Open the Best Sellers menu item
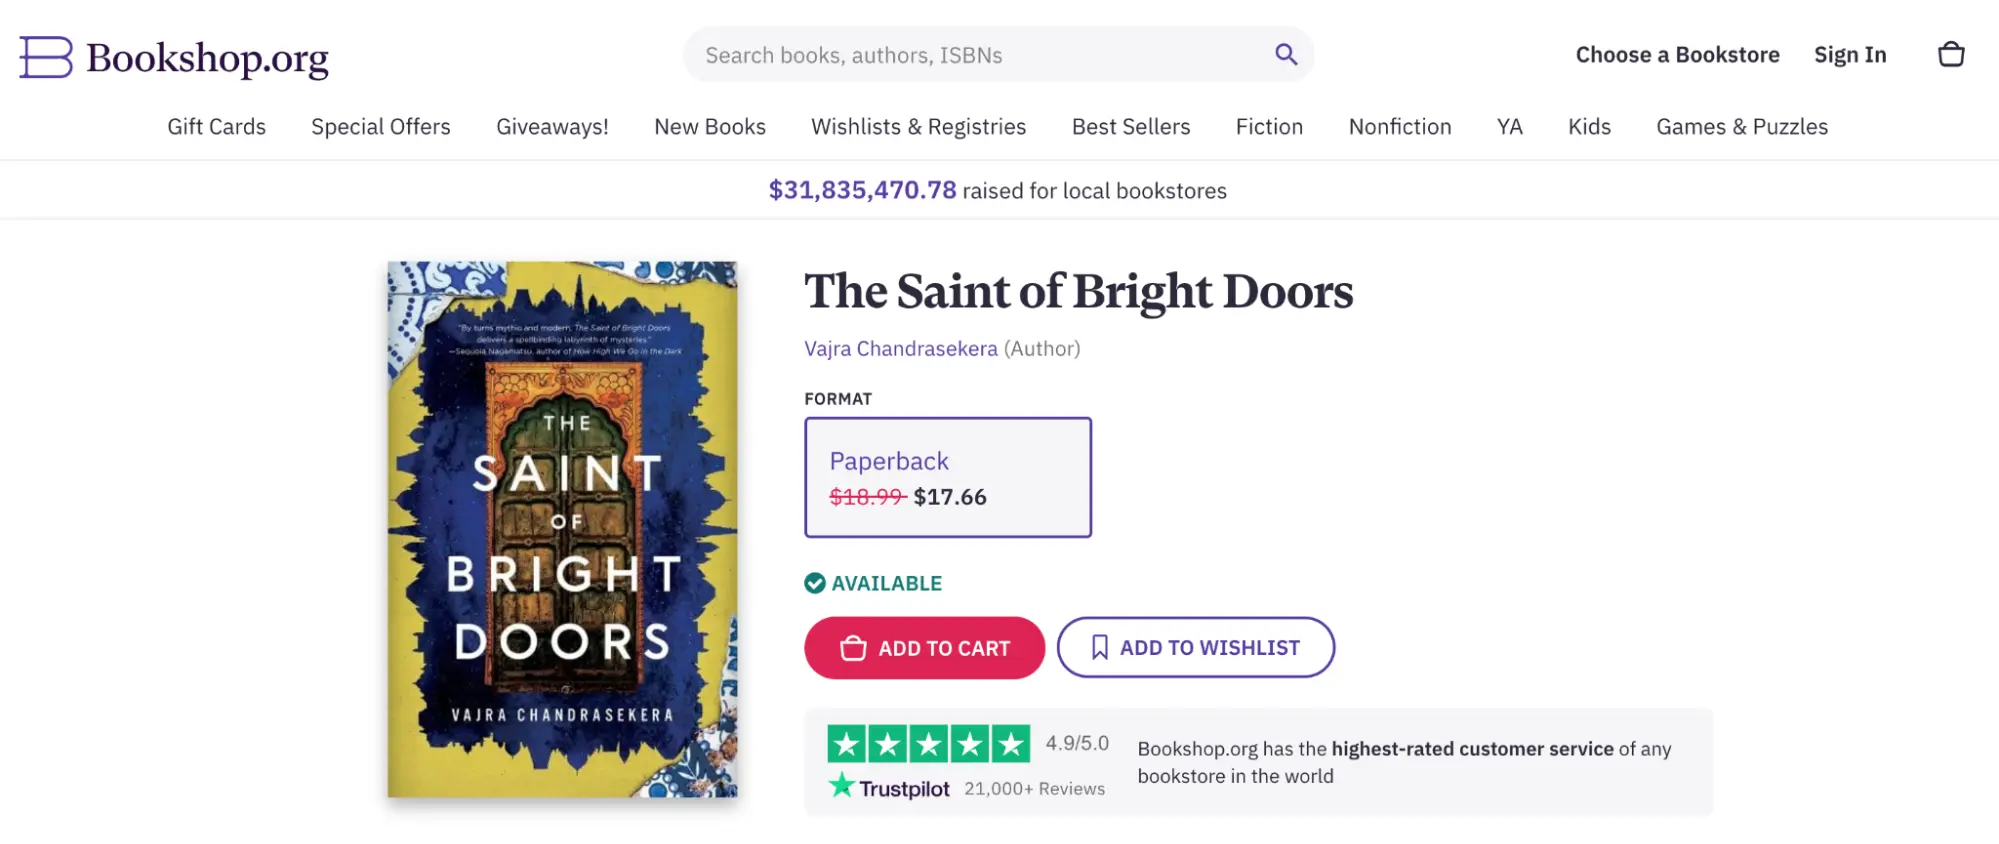The image size is (1999, 844). pyautogui.click(x=1130, y=126)
